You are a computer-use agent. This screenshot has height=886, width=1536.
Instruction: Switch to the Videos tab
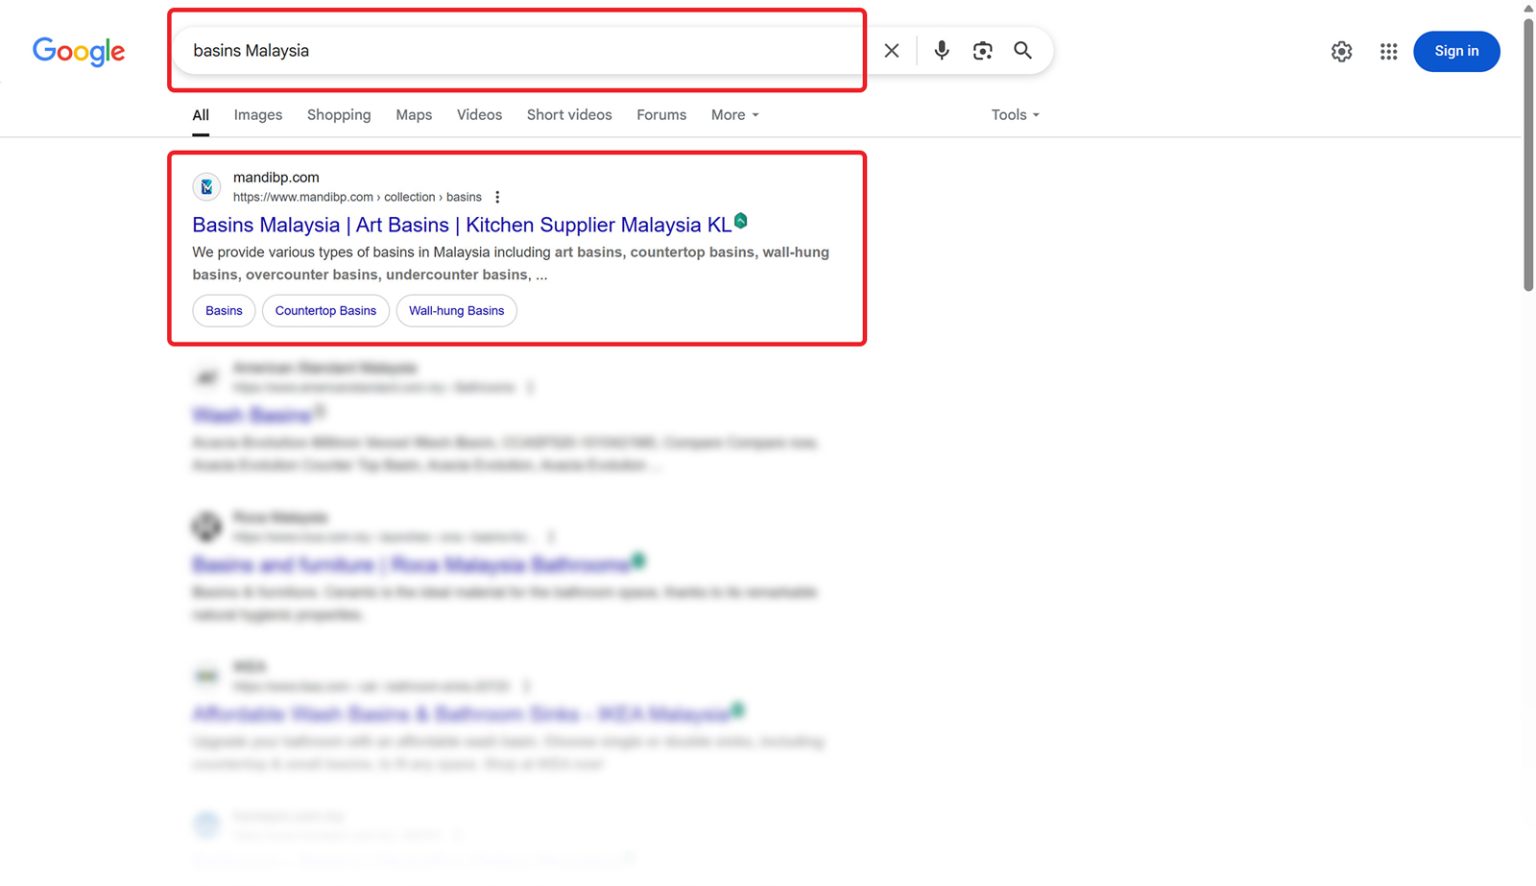(480, 115)
